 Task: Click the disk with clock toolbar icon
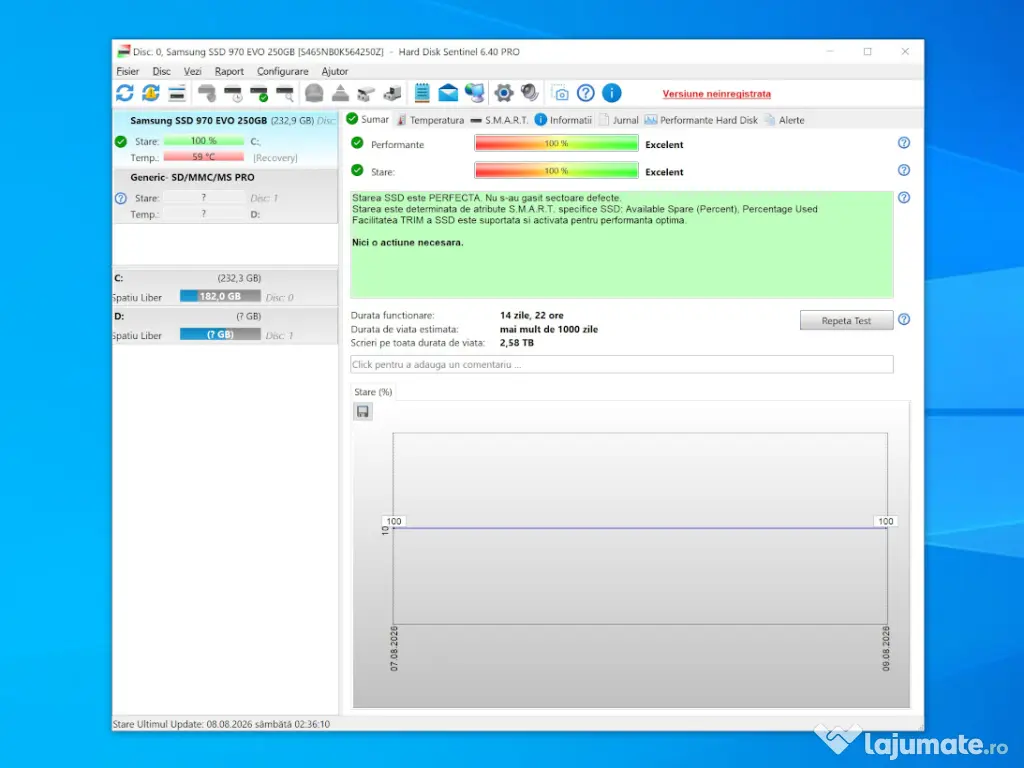(233, 93)
